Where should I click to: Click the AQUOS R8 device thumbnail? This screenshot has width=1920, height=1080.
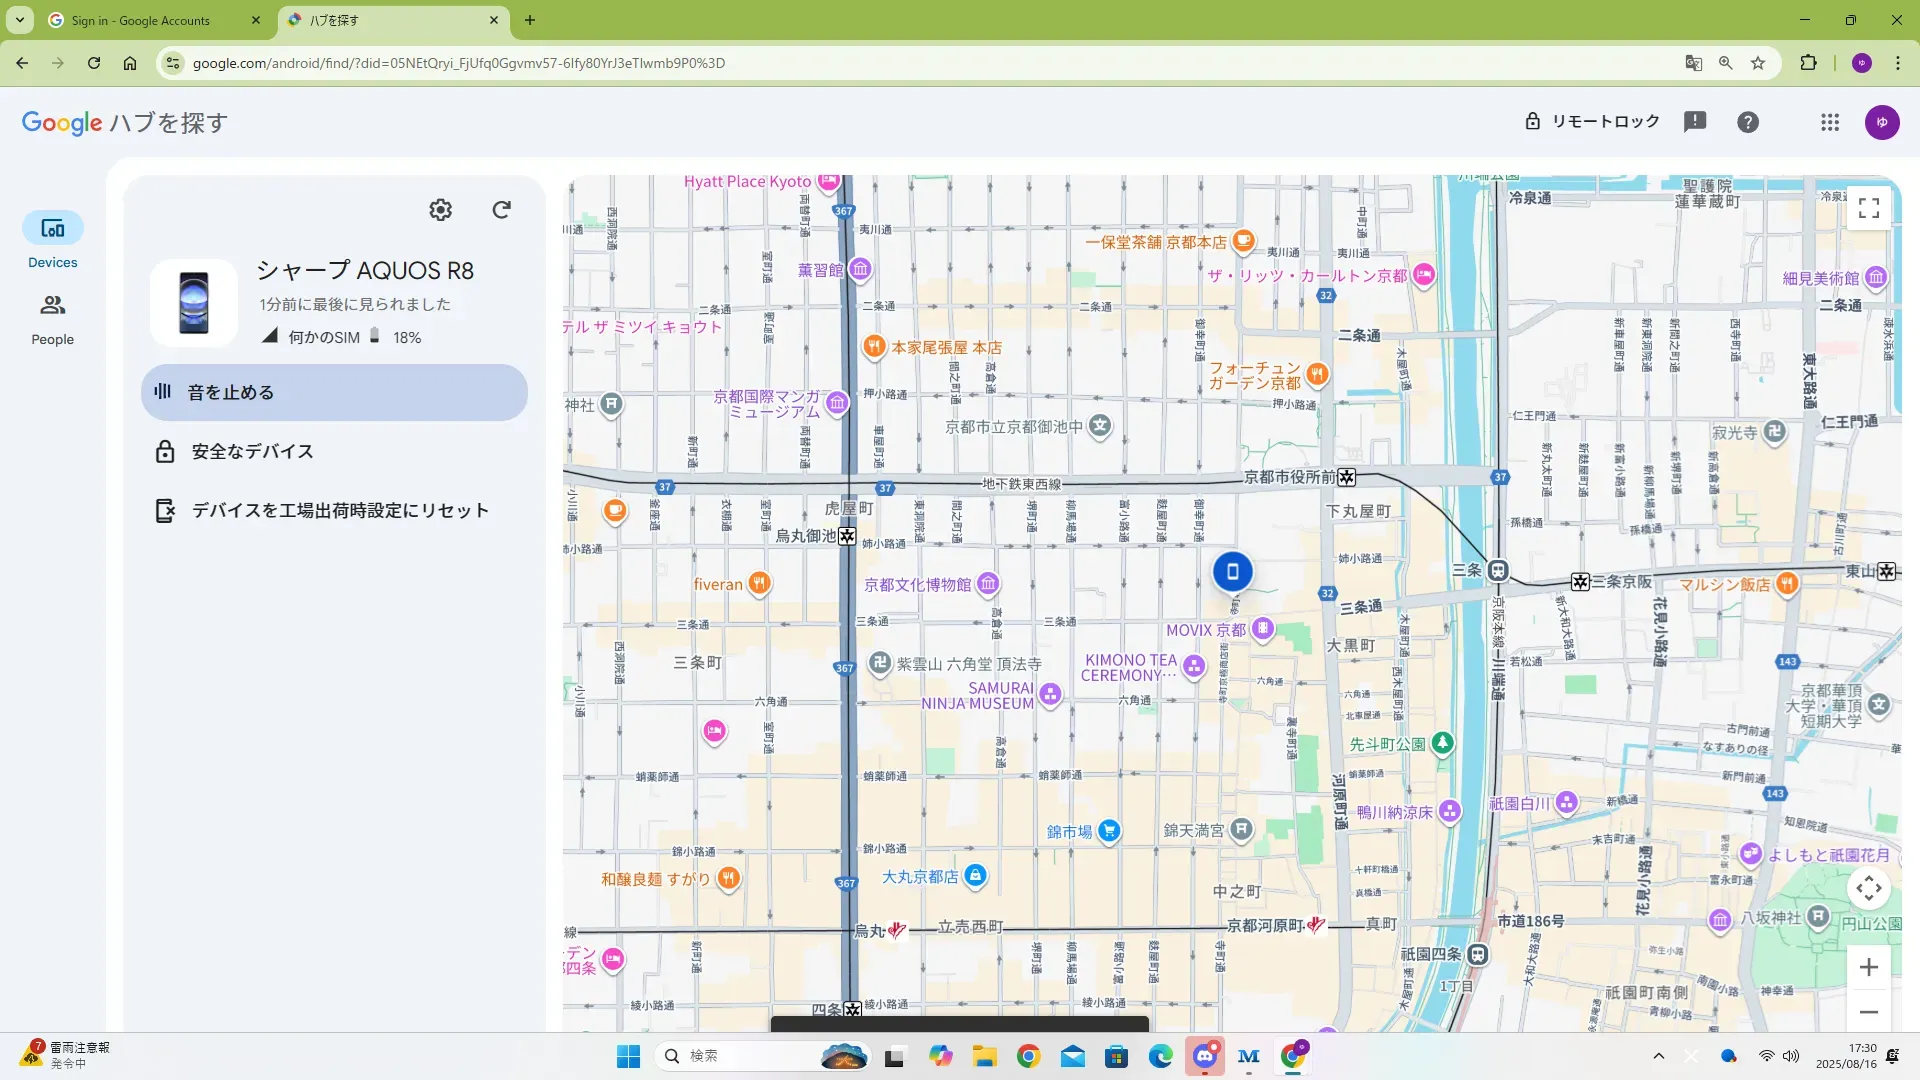coord(194,303)
